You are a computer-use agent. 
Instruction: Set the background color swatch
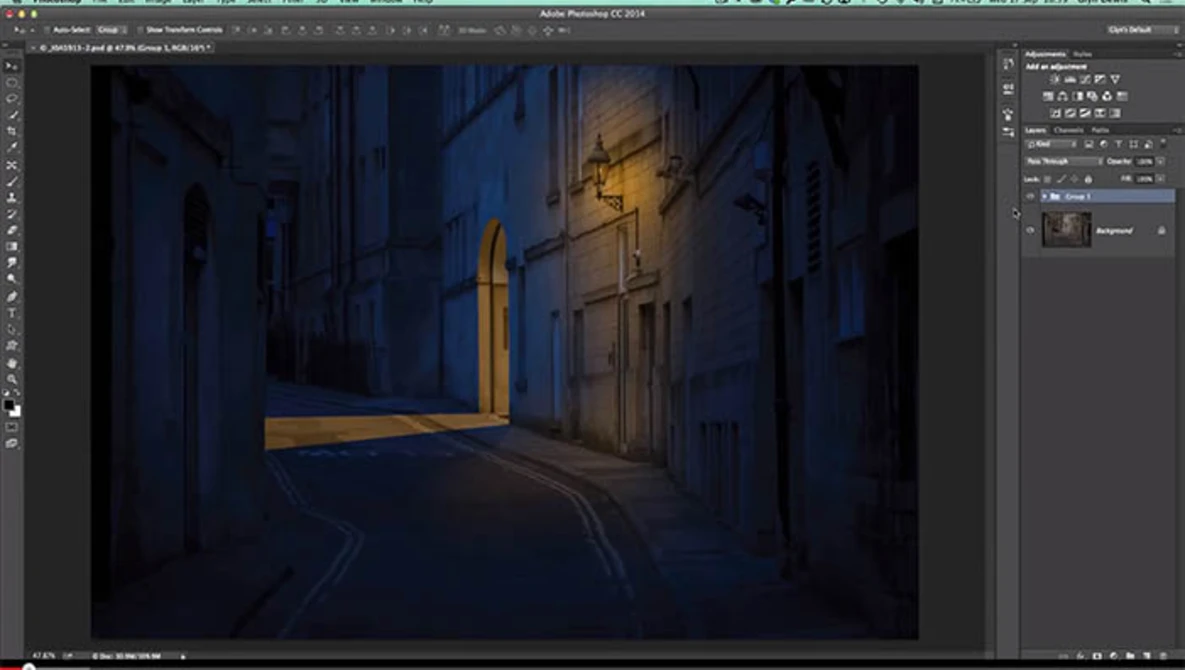click(15, 412)
